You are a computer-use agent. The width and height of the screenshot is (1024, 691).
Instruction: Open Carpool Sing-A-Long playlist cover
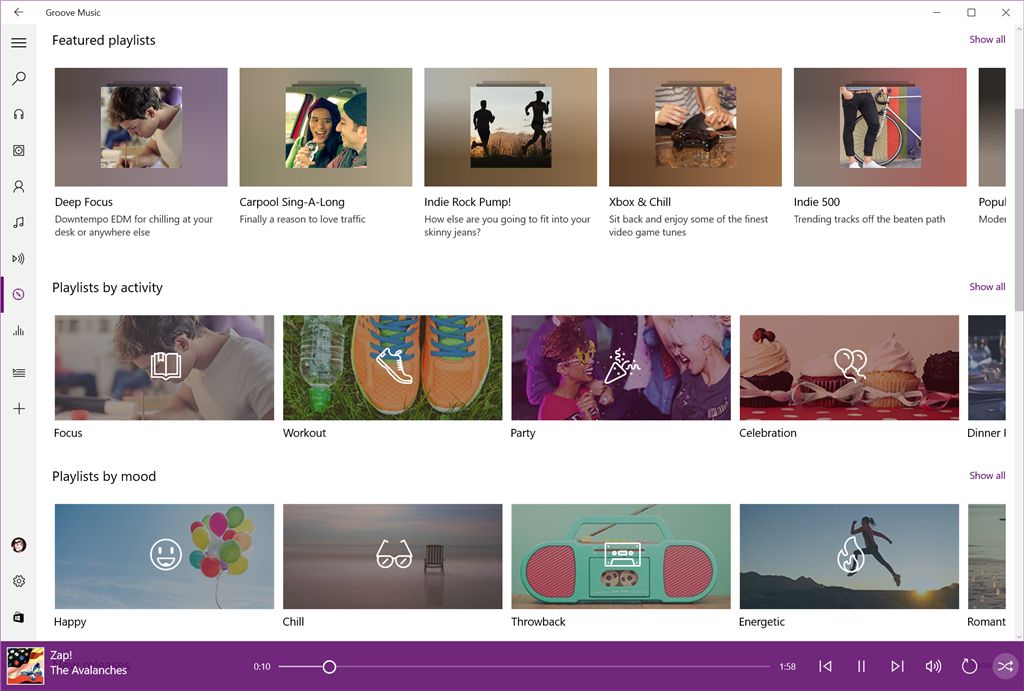(x=326, y=127)
